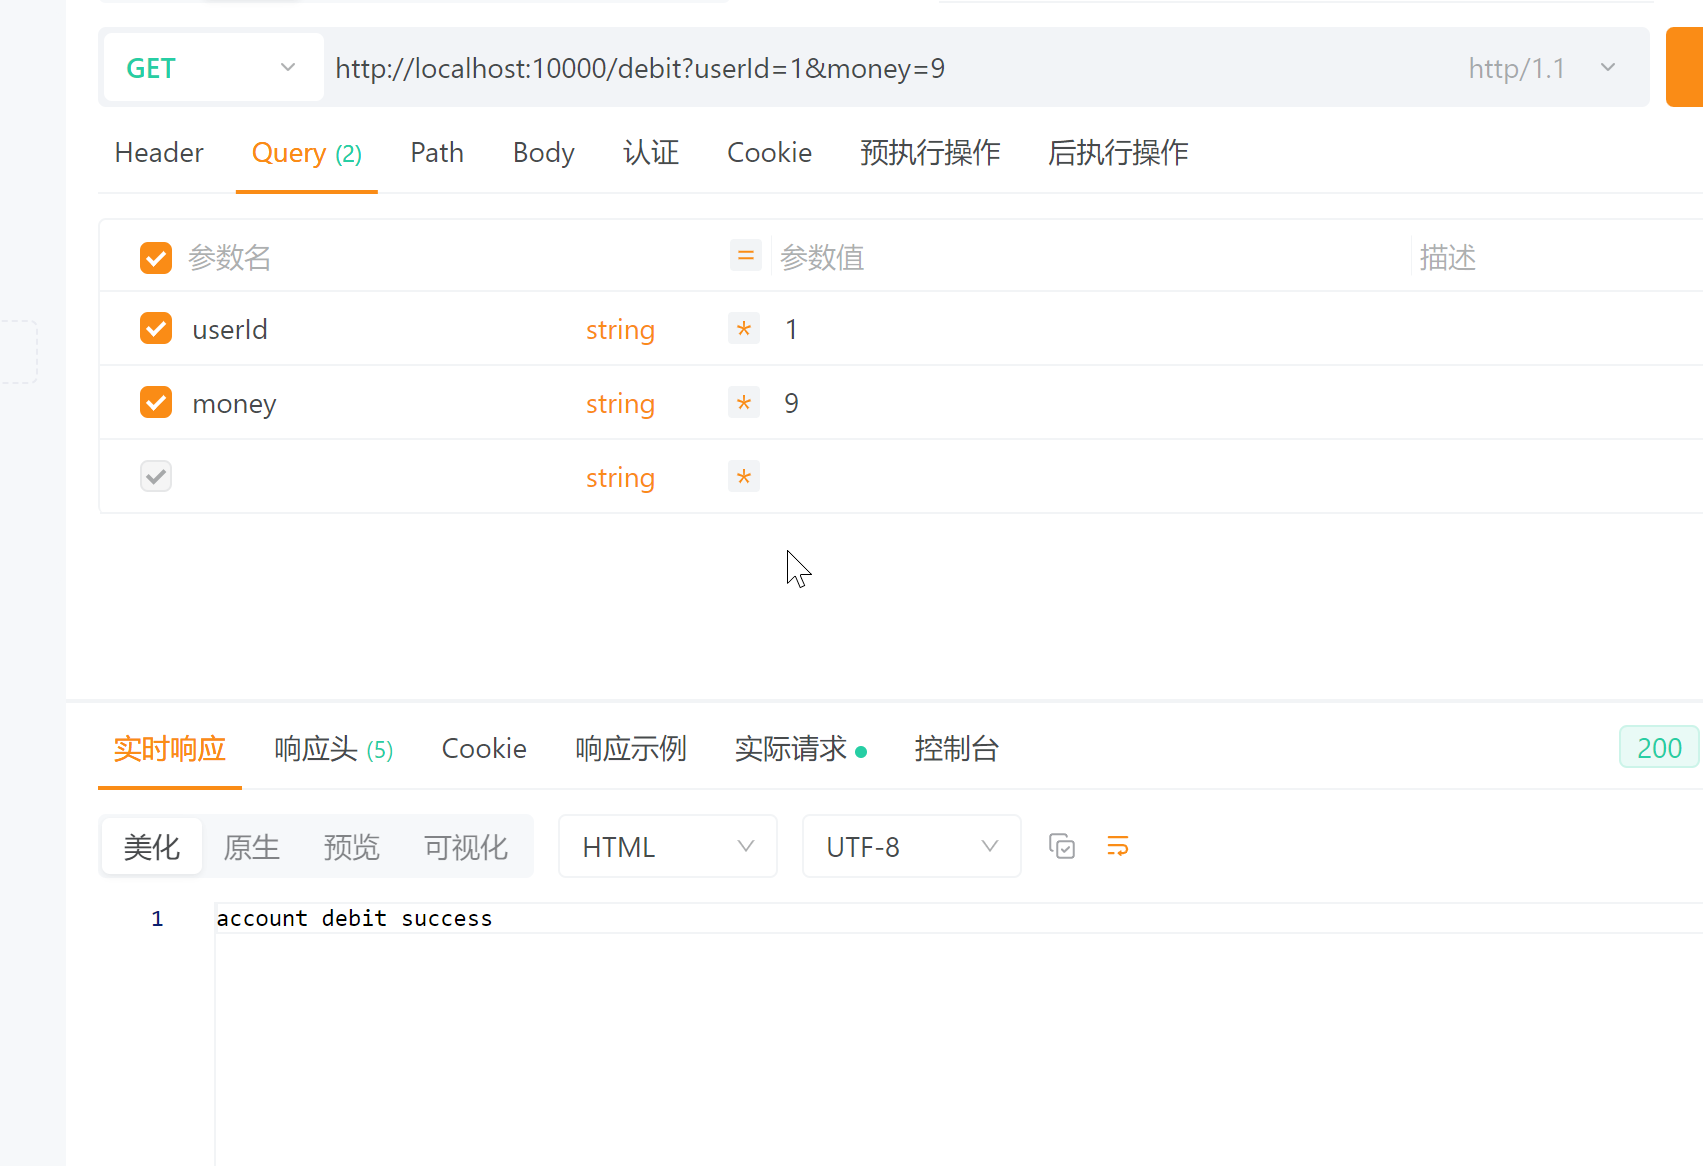This screenshot has width=1703, height=1166.
Task: Open the GET request method dropdown
Action: pos(213,68)
